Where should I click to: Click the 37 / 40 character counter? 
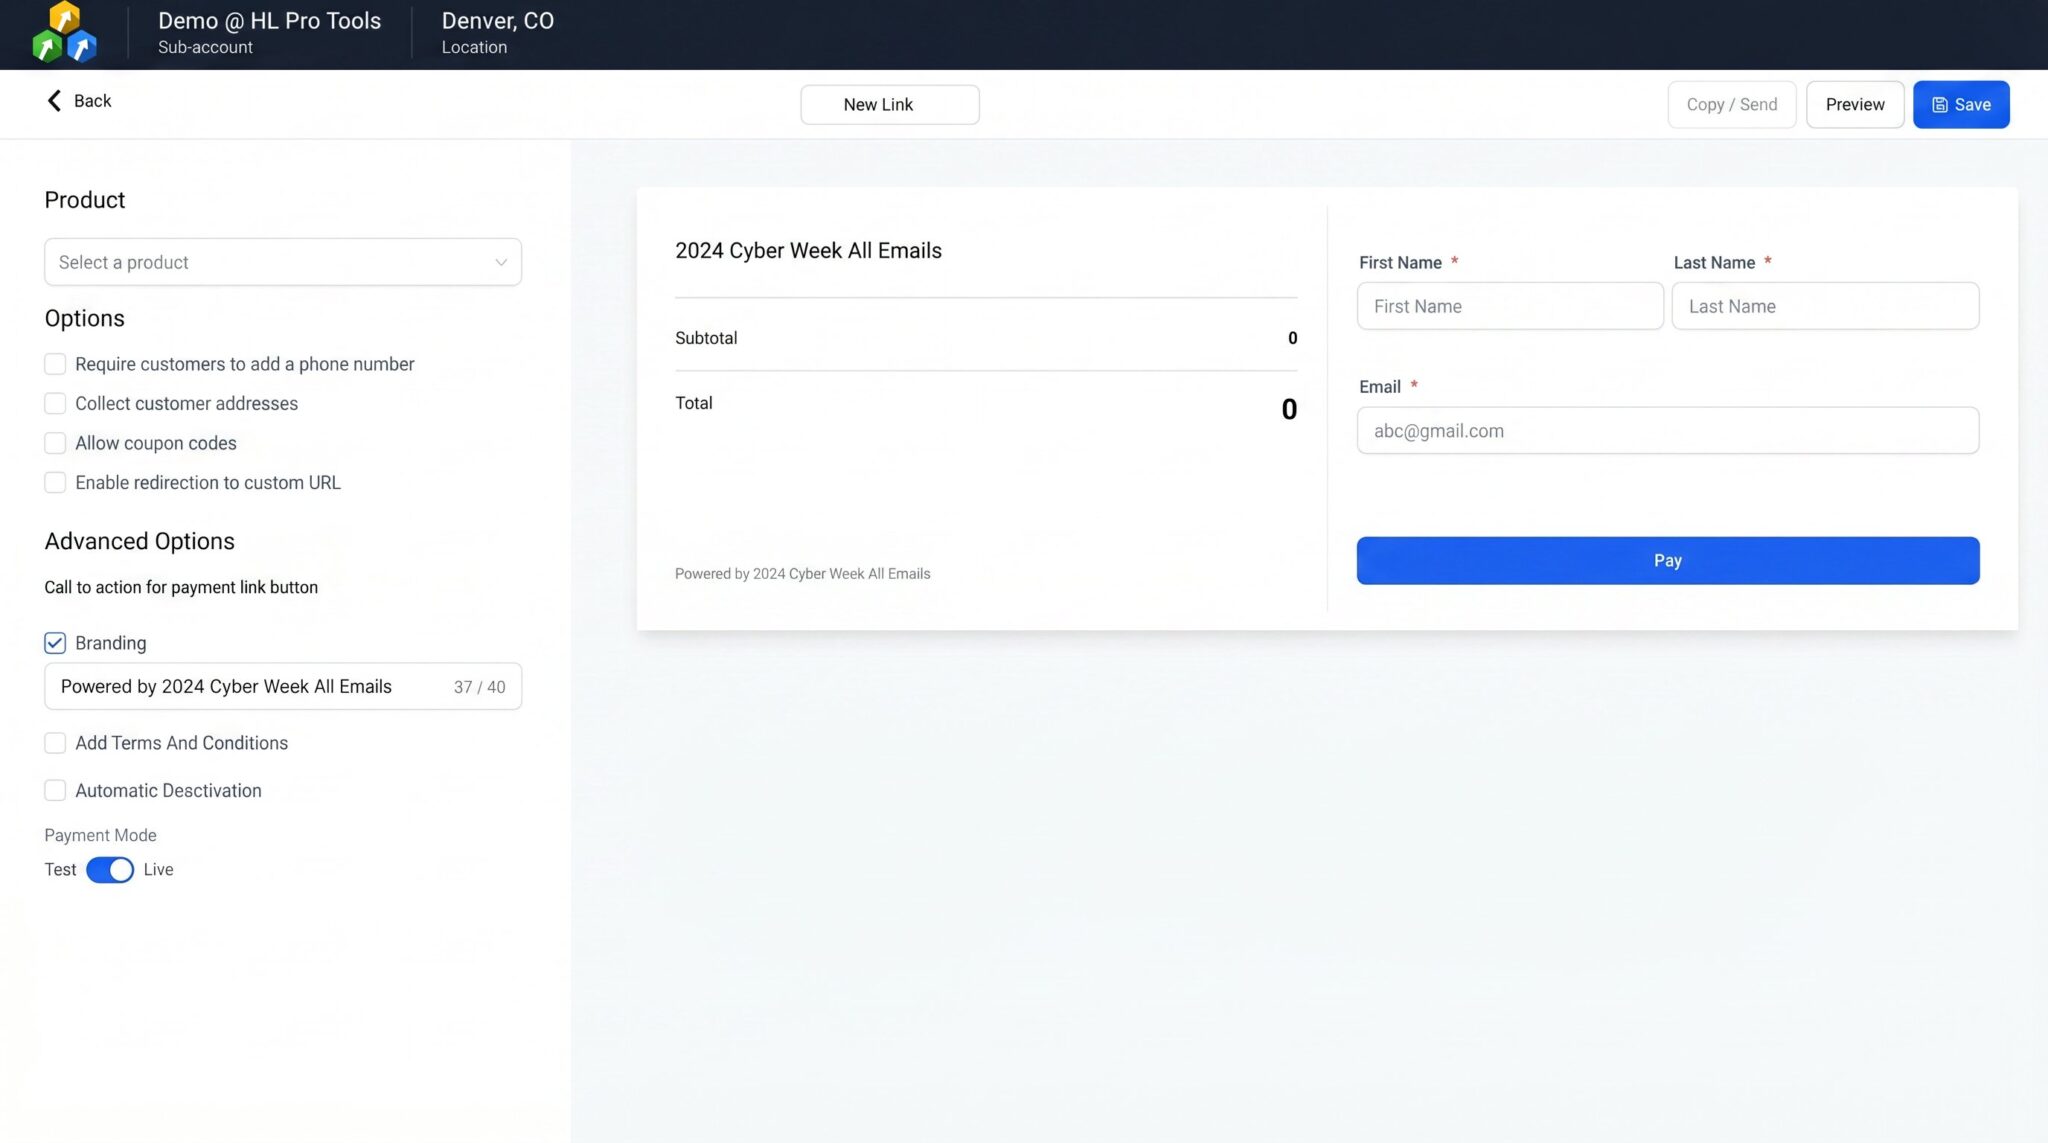(x=480, y=687)
